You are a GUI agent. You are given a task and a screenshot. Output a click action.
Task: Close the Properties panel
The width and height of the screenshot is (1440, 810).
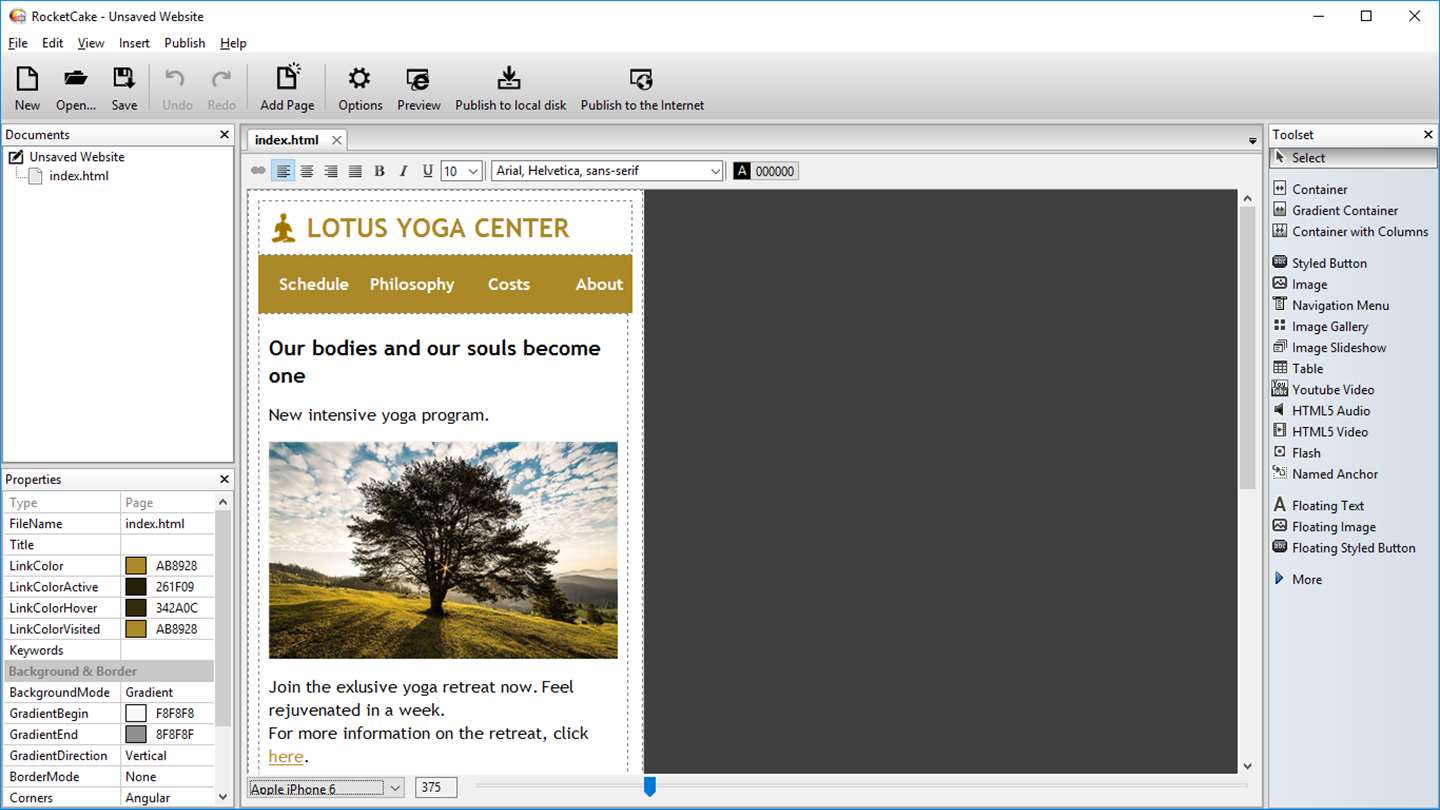224,479
